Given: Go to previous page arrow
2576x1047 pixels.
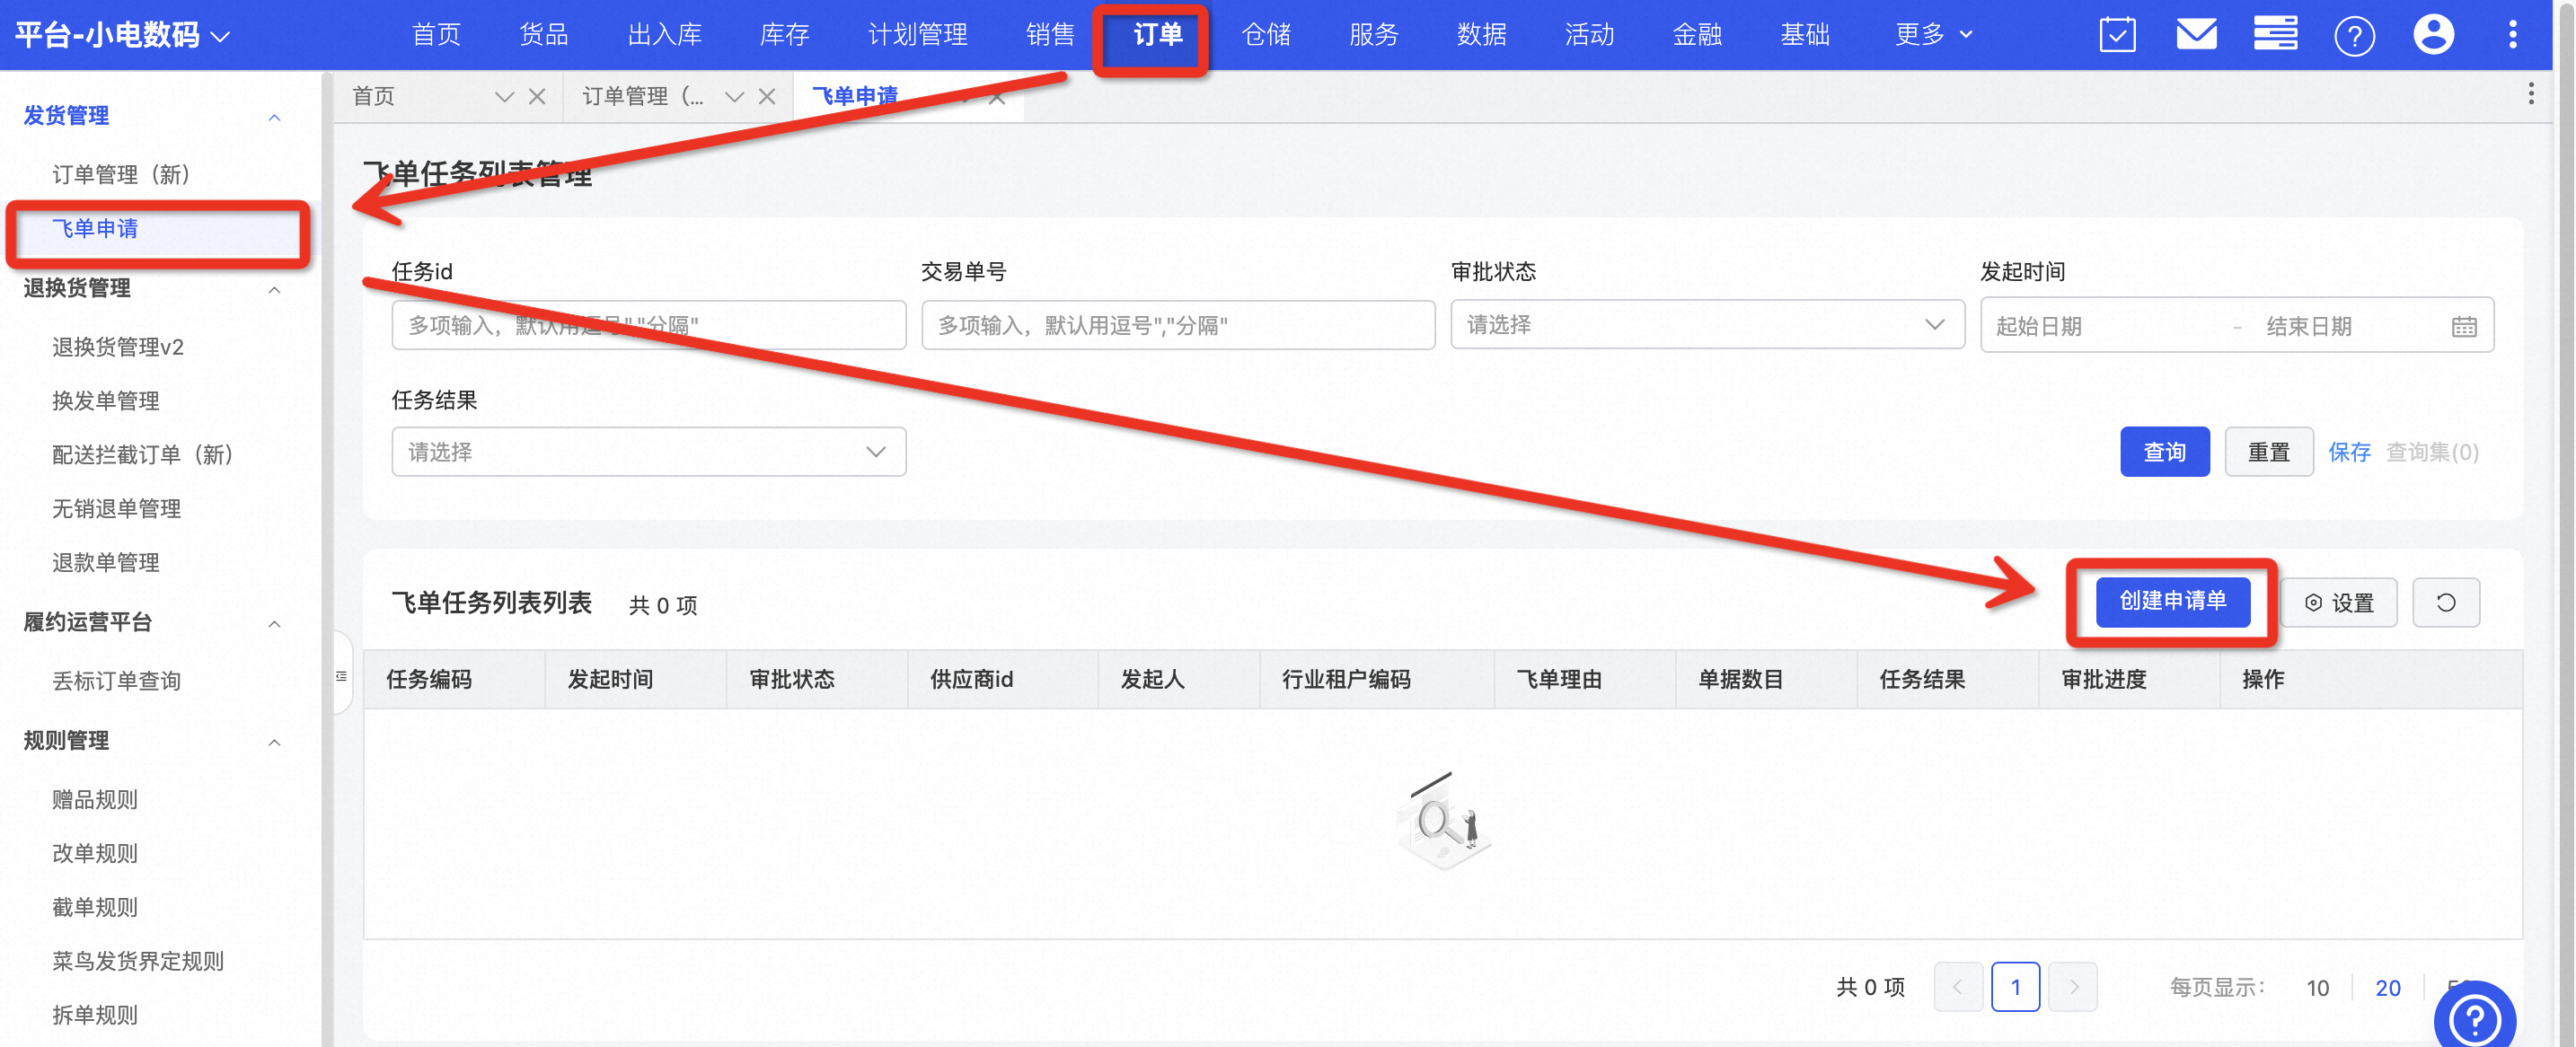Looking at the screenshot, I should (x=1957, y=987).
